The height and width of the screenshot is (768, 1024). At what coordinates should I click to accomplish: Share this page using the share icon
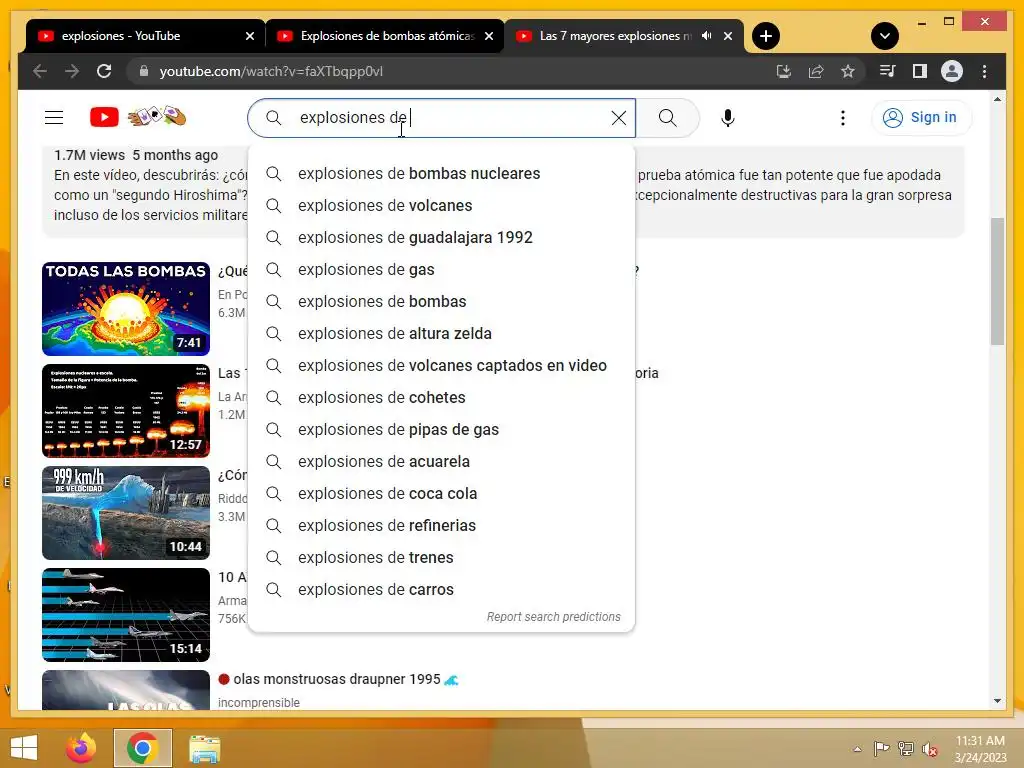click(x=816, y=71)
